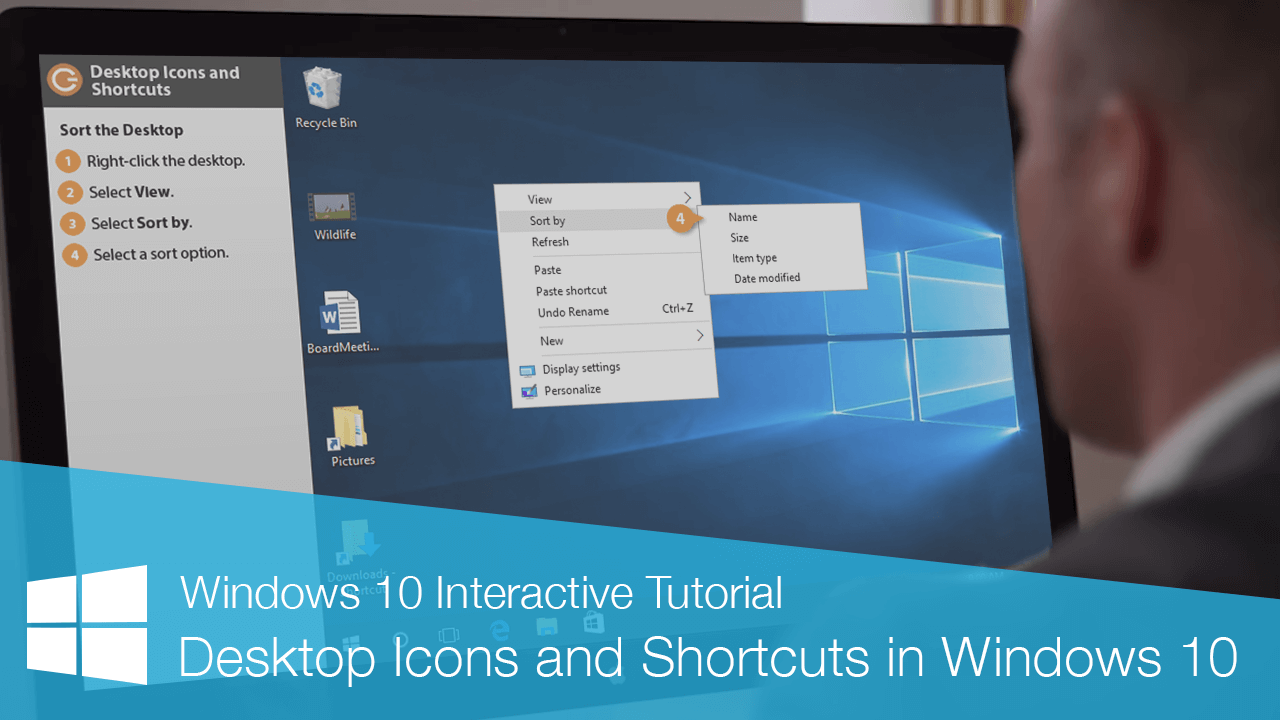The image size is (1280, 720).
Task: Open the Sort by submenu
Action: pyautogui.click(x=549, y=220)
